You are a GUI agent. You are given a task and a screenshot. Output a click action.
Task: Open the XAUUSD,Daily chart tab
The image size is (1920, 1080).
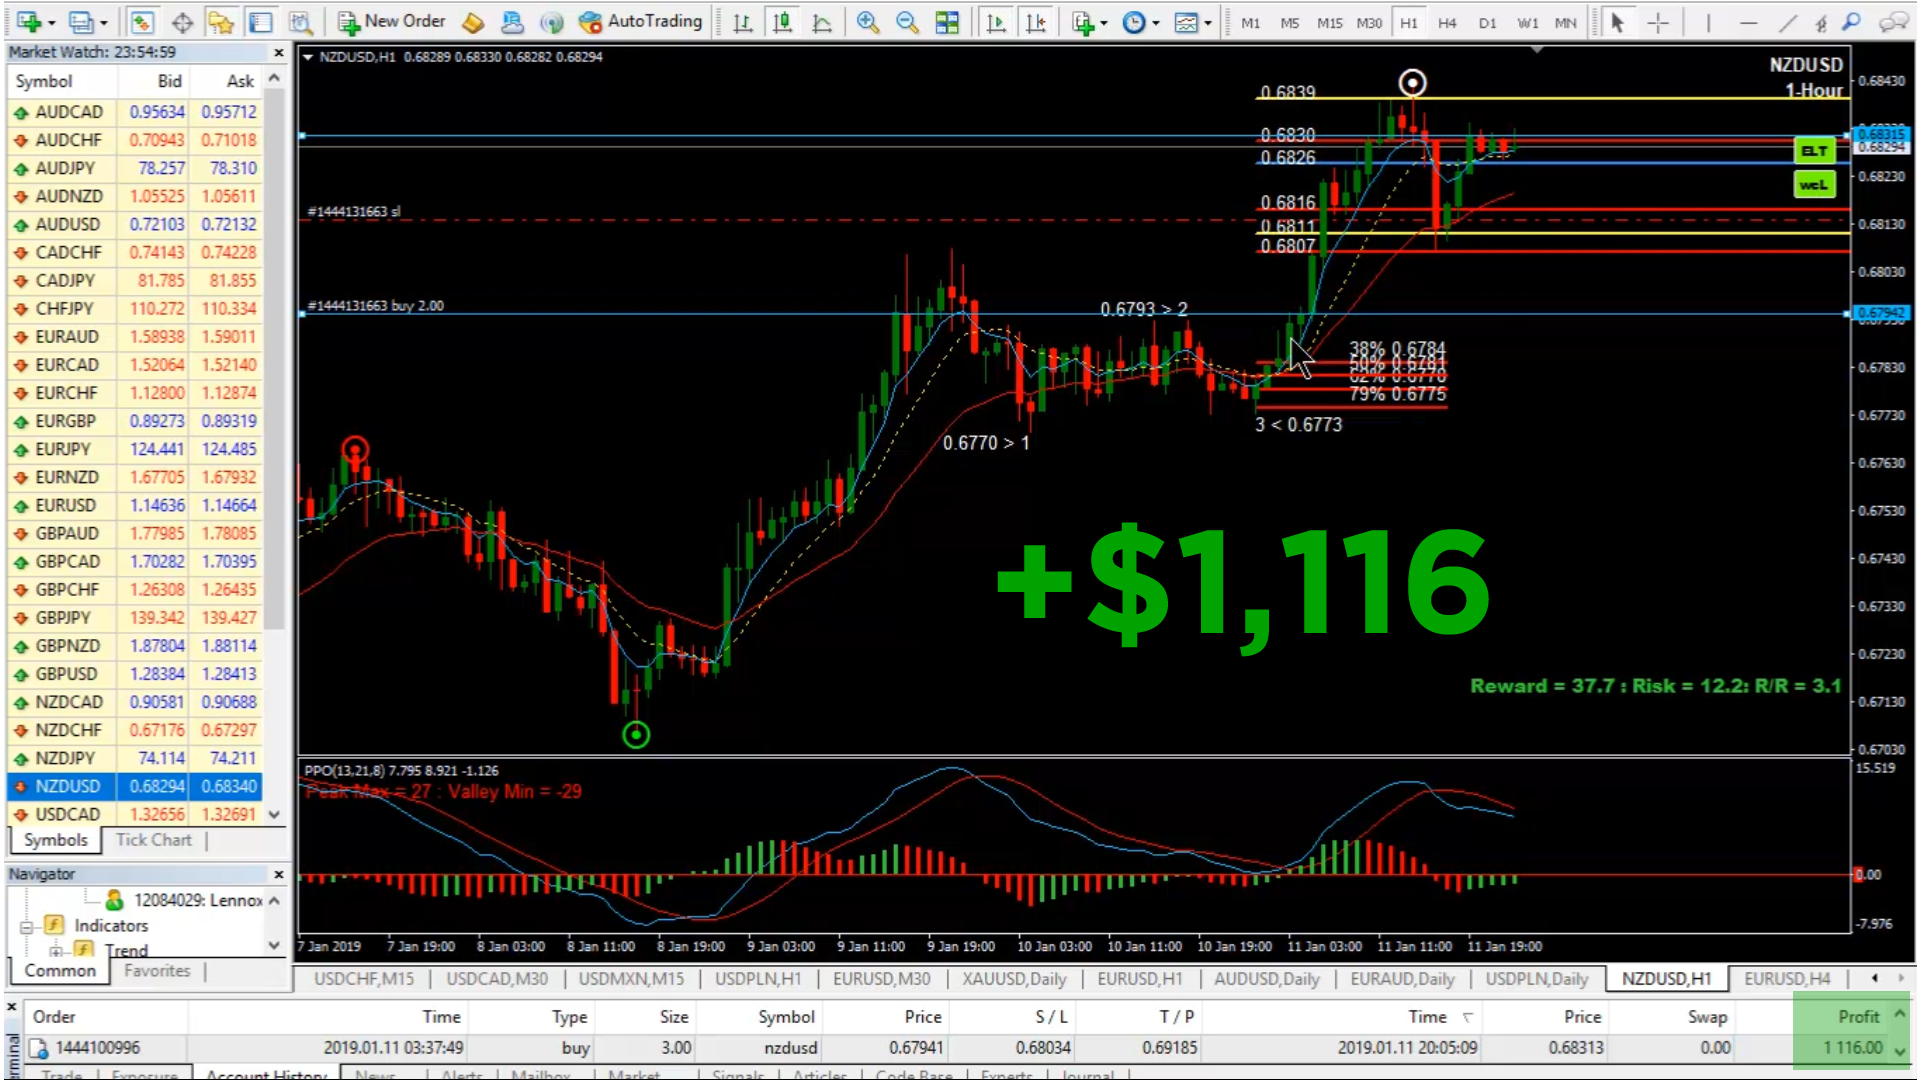pos(1014,979)
